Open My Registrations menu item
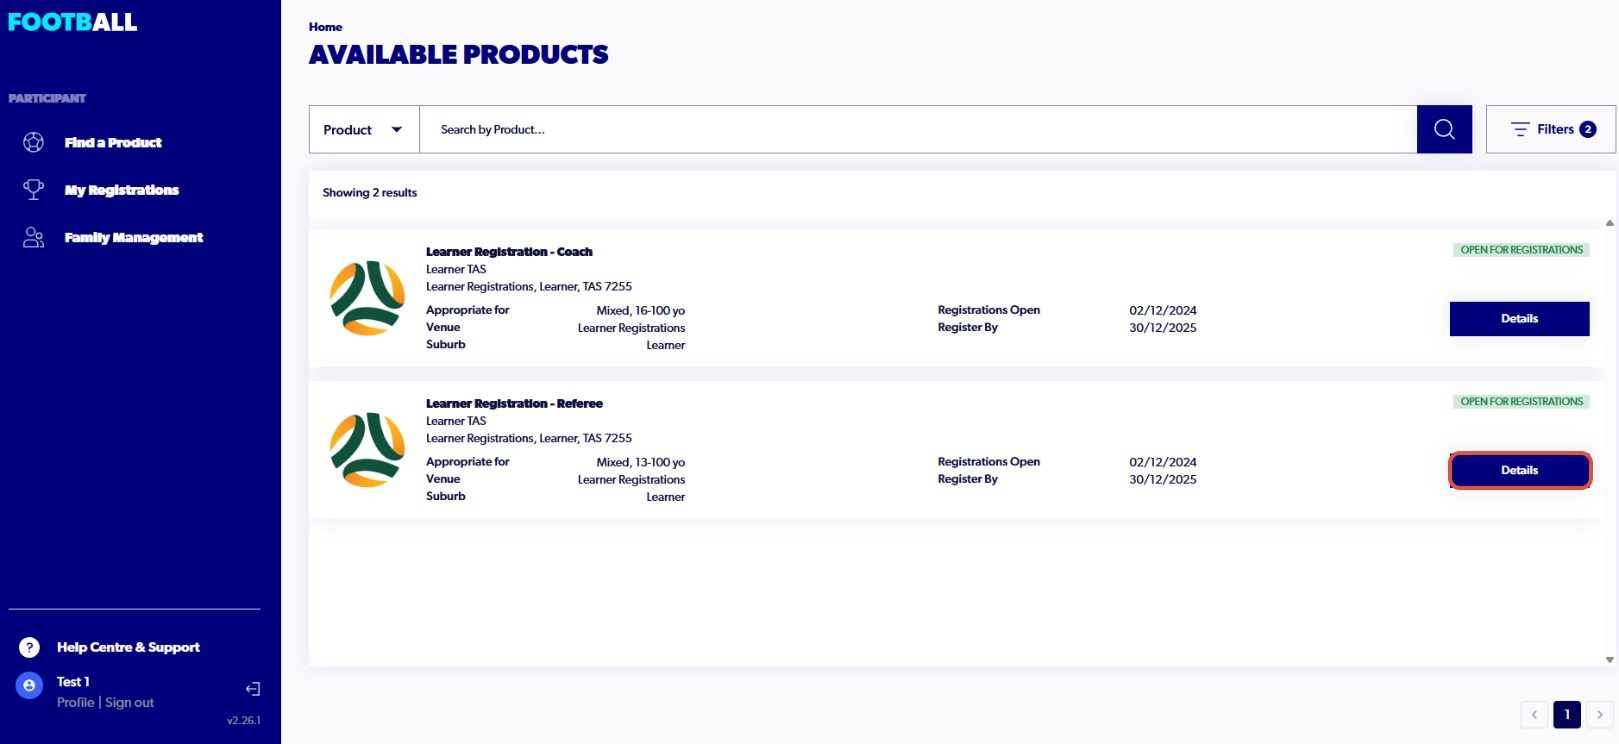Screen dimensions: 1619x744 [x=121, y=190]
